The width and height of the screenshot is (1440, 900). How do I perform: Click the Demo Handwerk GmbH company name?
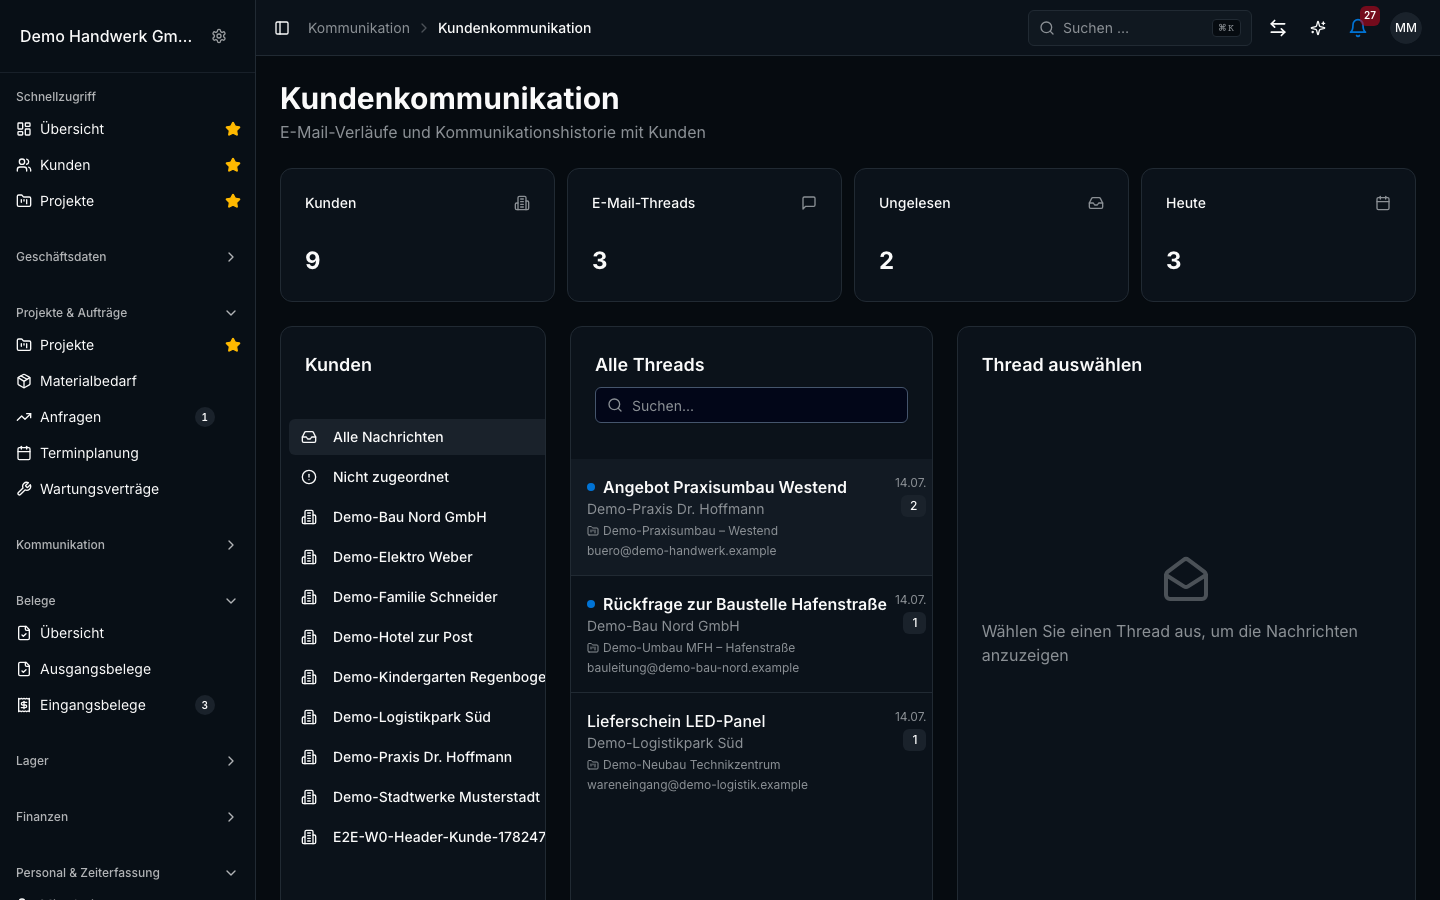pyautogui.click(x=106, y=36)
